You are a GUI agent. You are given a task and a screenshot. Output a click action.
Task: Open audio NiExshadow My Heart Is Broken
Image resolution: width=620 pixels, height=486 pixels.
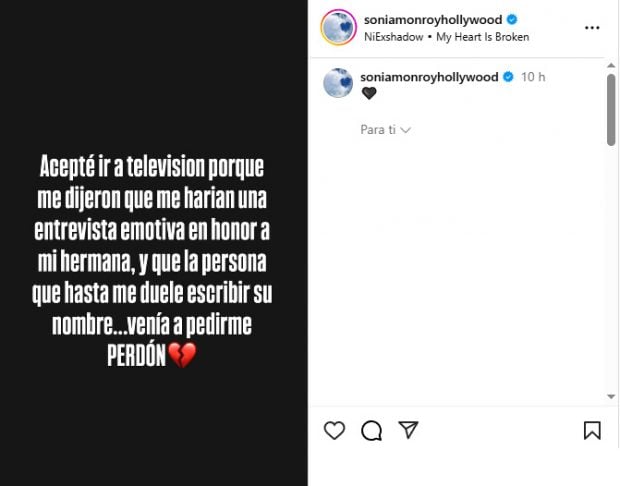coord(446,37)
